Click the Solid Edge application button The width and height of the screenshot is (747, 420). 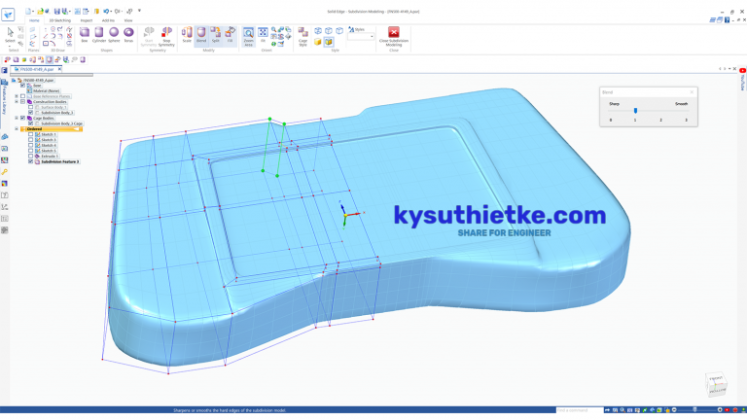[x=8, y=14]
